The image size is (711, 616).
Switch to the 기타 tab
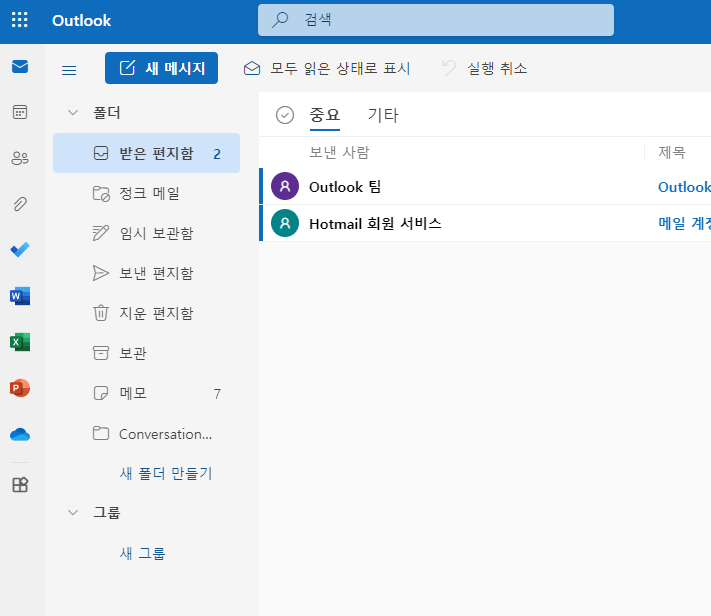pyautogui.click(x=383, y=115)
